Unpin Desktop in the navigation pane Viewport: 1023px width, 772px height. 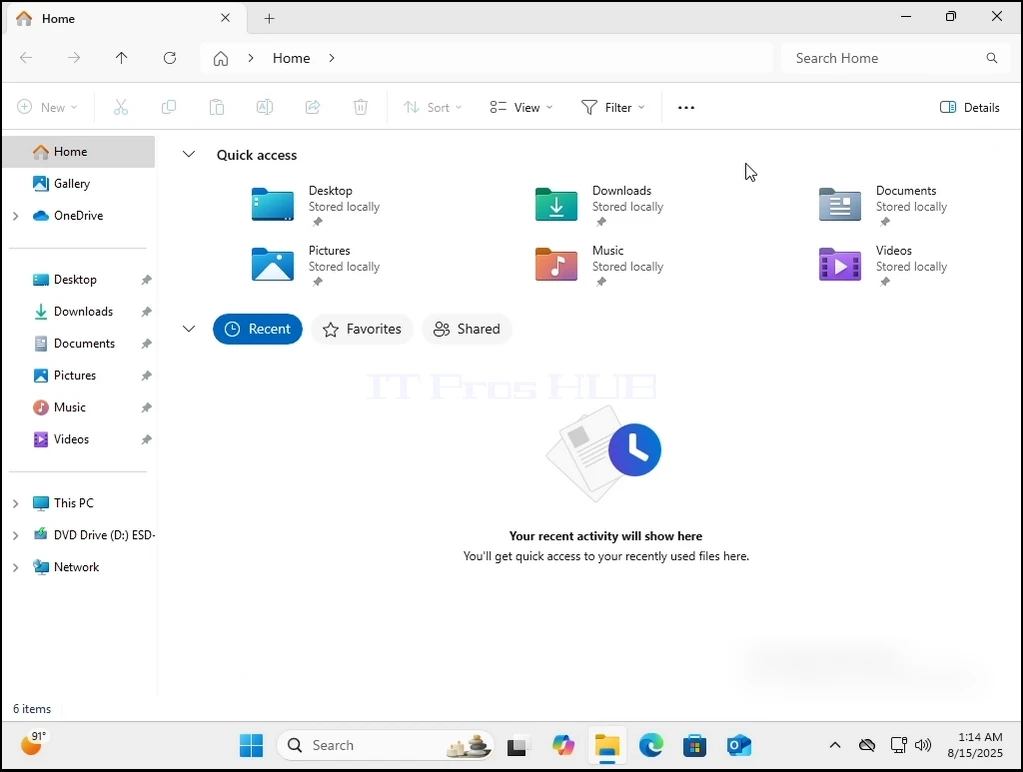click(x=146, y=280)
